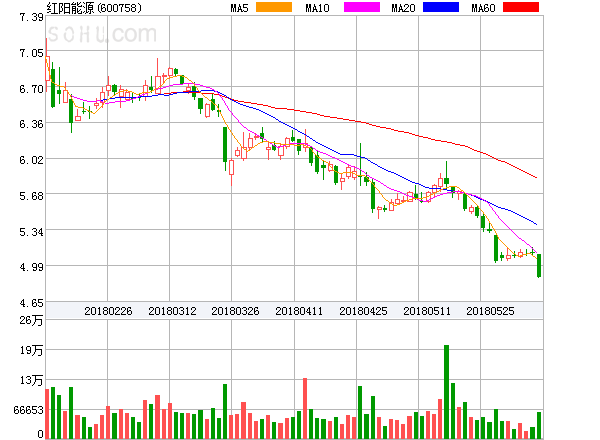Viewport: 600px width, 440px height.
Task: Click the orange MA5 legend swatch
Action: tap(274, 7)
